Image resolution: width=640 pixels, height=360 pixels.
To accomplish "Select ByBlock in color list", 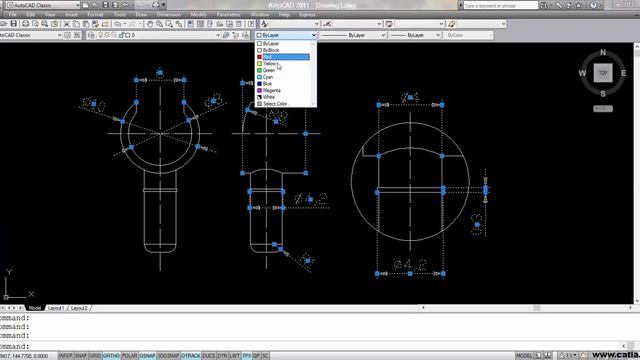I will click(x=284, y=50).
